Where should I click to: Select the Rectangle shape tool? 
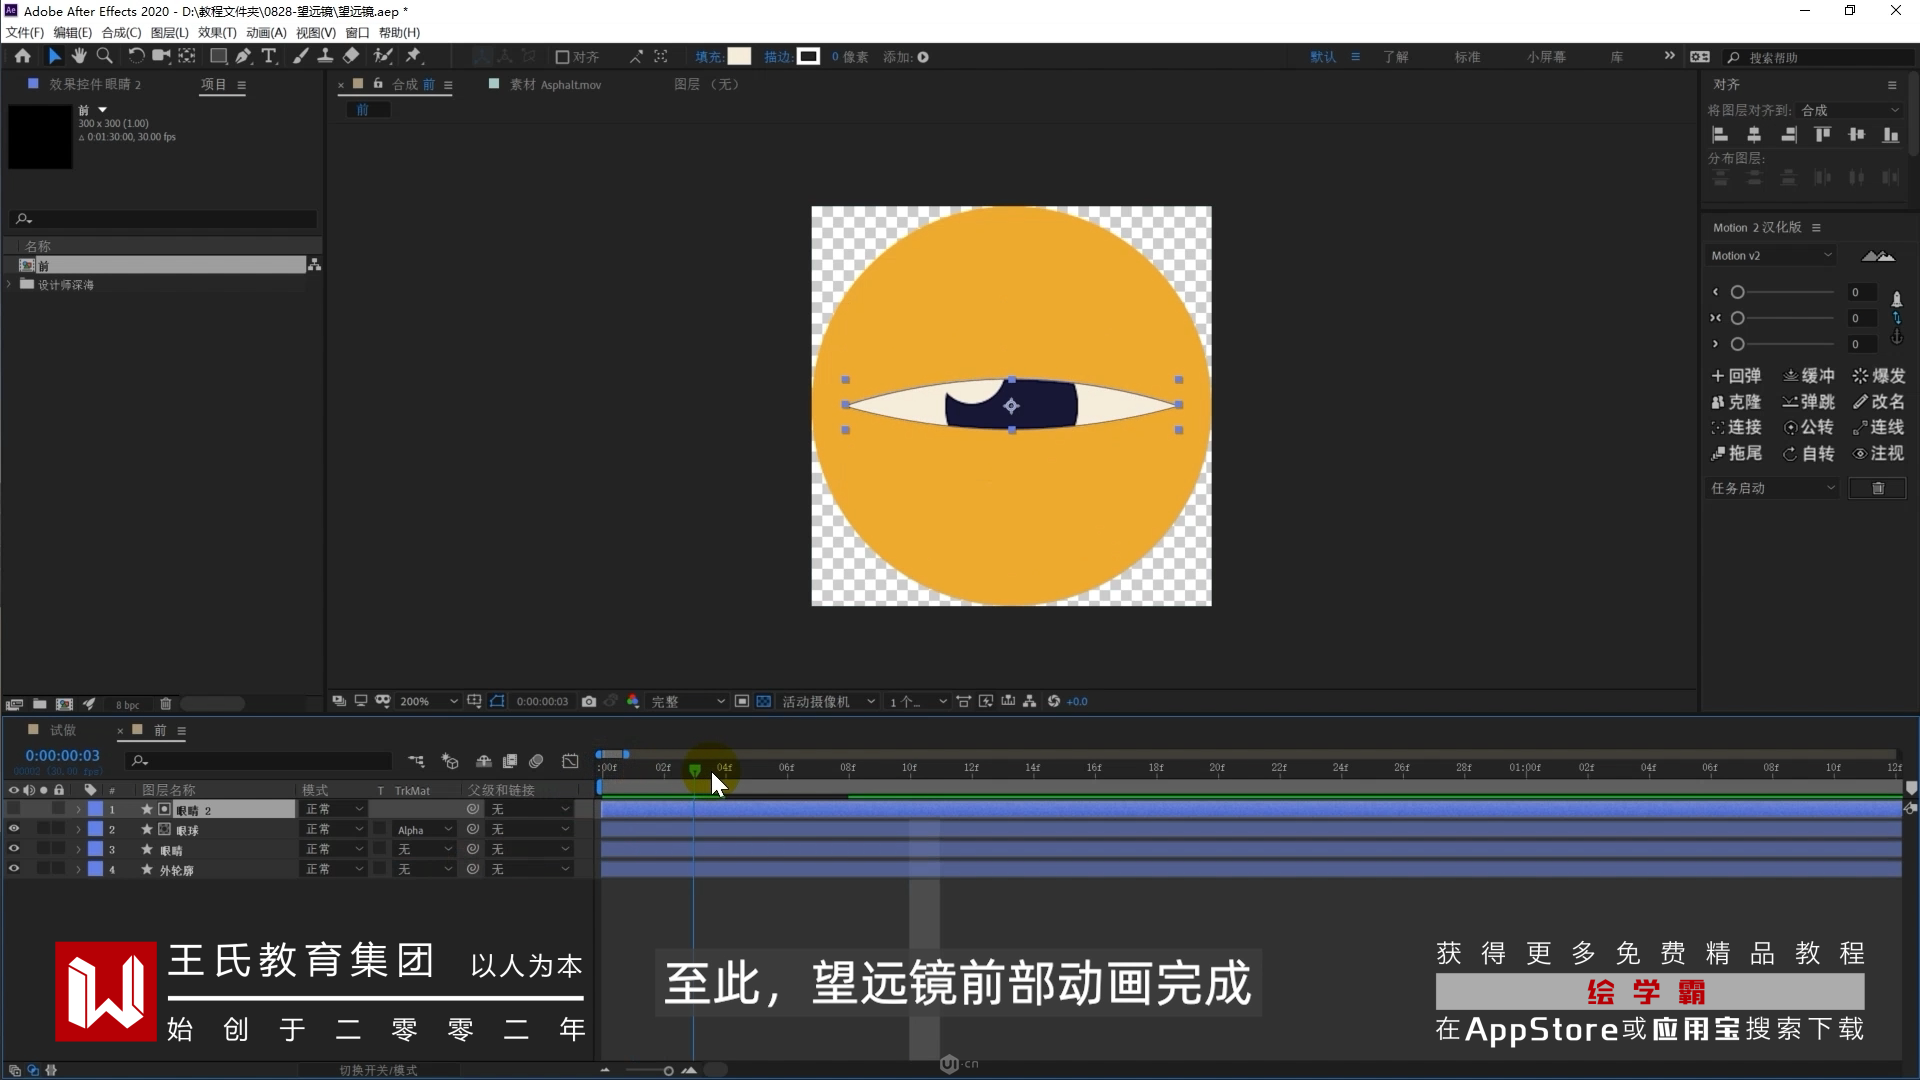(217, 56)
